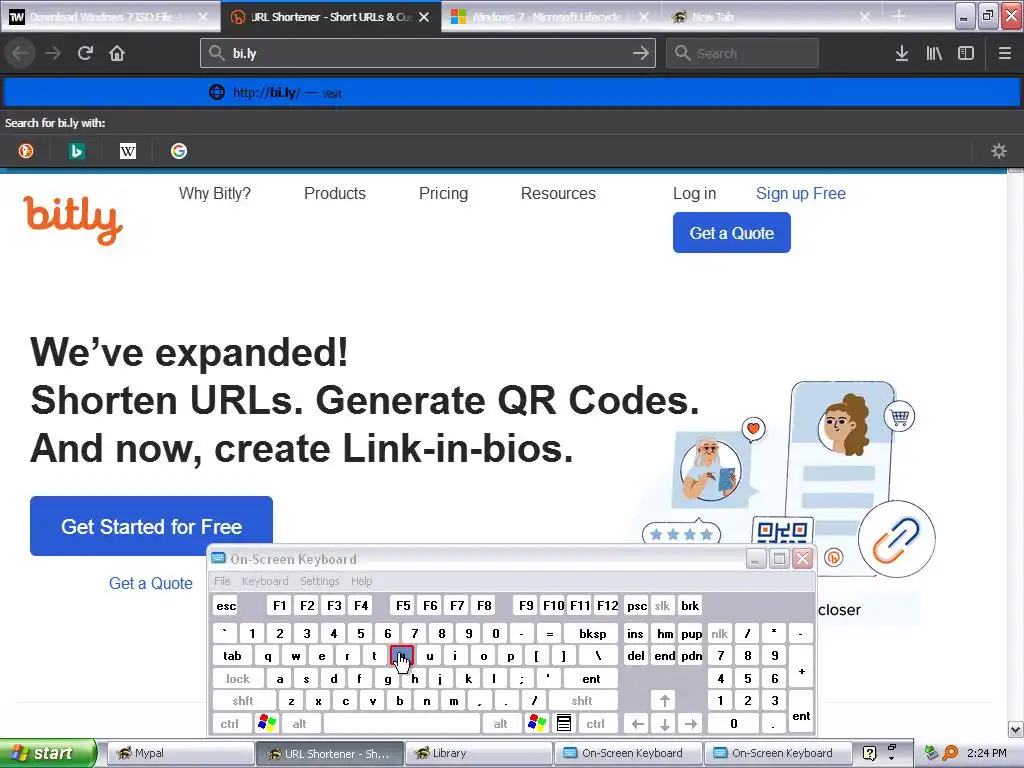This screenshot has height=768, width=1024.
Task: Click the page scrollbar down arrow
Action: click(x=1016, y=729)
